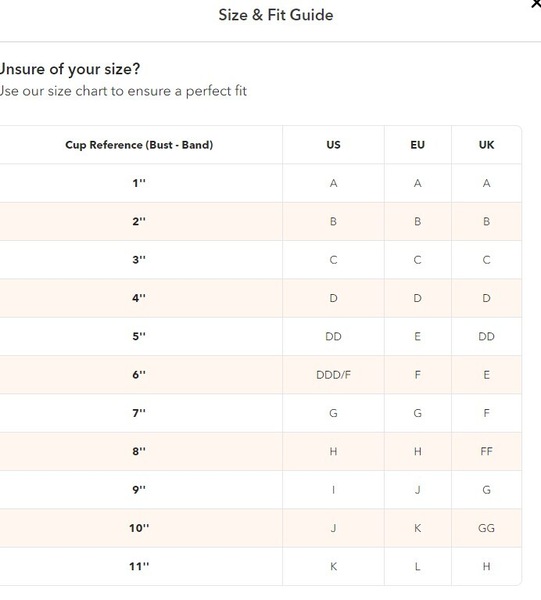This screenshot has height=600, width=541.
Task: Click the DDD/F cell in US column
Action: [x=333, y=375]
